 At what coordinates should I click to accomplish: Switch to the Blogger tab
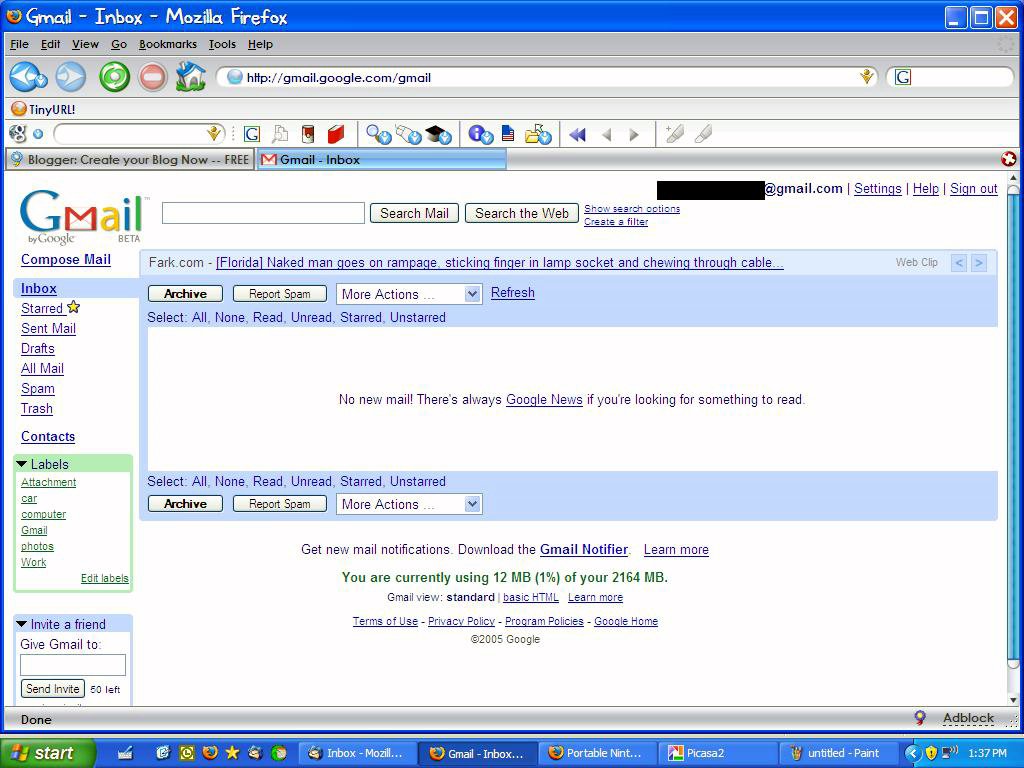pyautogui.click(x=130, y=159)
